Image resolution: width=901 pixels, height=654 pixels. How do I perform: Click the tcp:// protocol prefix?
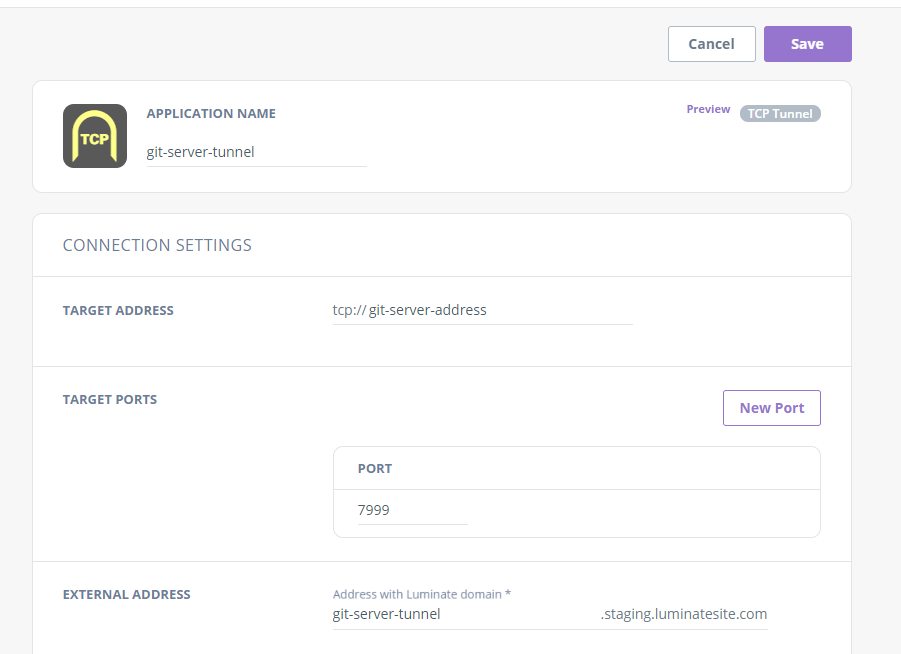point(348,310)
